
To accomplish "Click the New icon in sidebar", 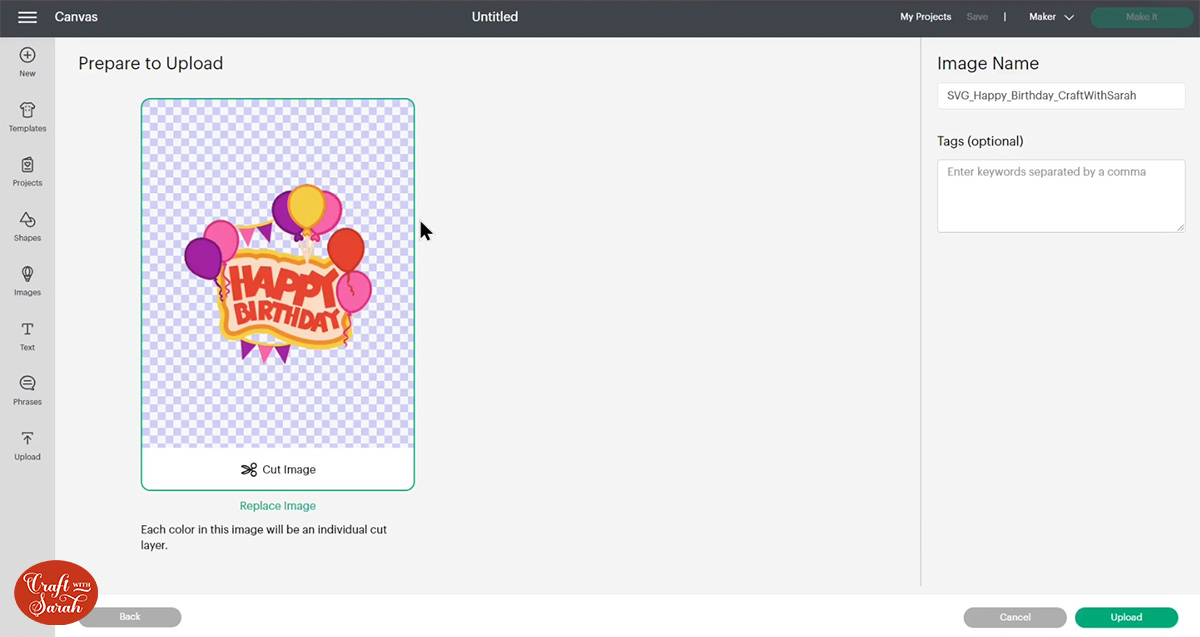I will [x=27, y=61].
